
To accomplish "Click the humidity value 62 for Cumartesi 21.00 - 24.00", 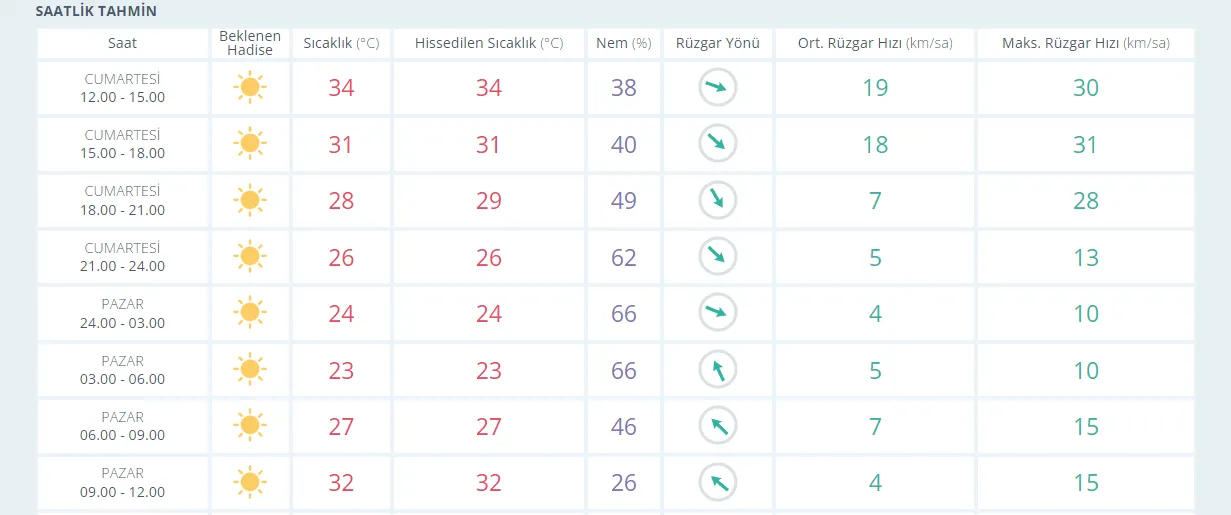I will click(x=623, y=258).
